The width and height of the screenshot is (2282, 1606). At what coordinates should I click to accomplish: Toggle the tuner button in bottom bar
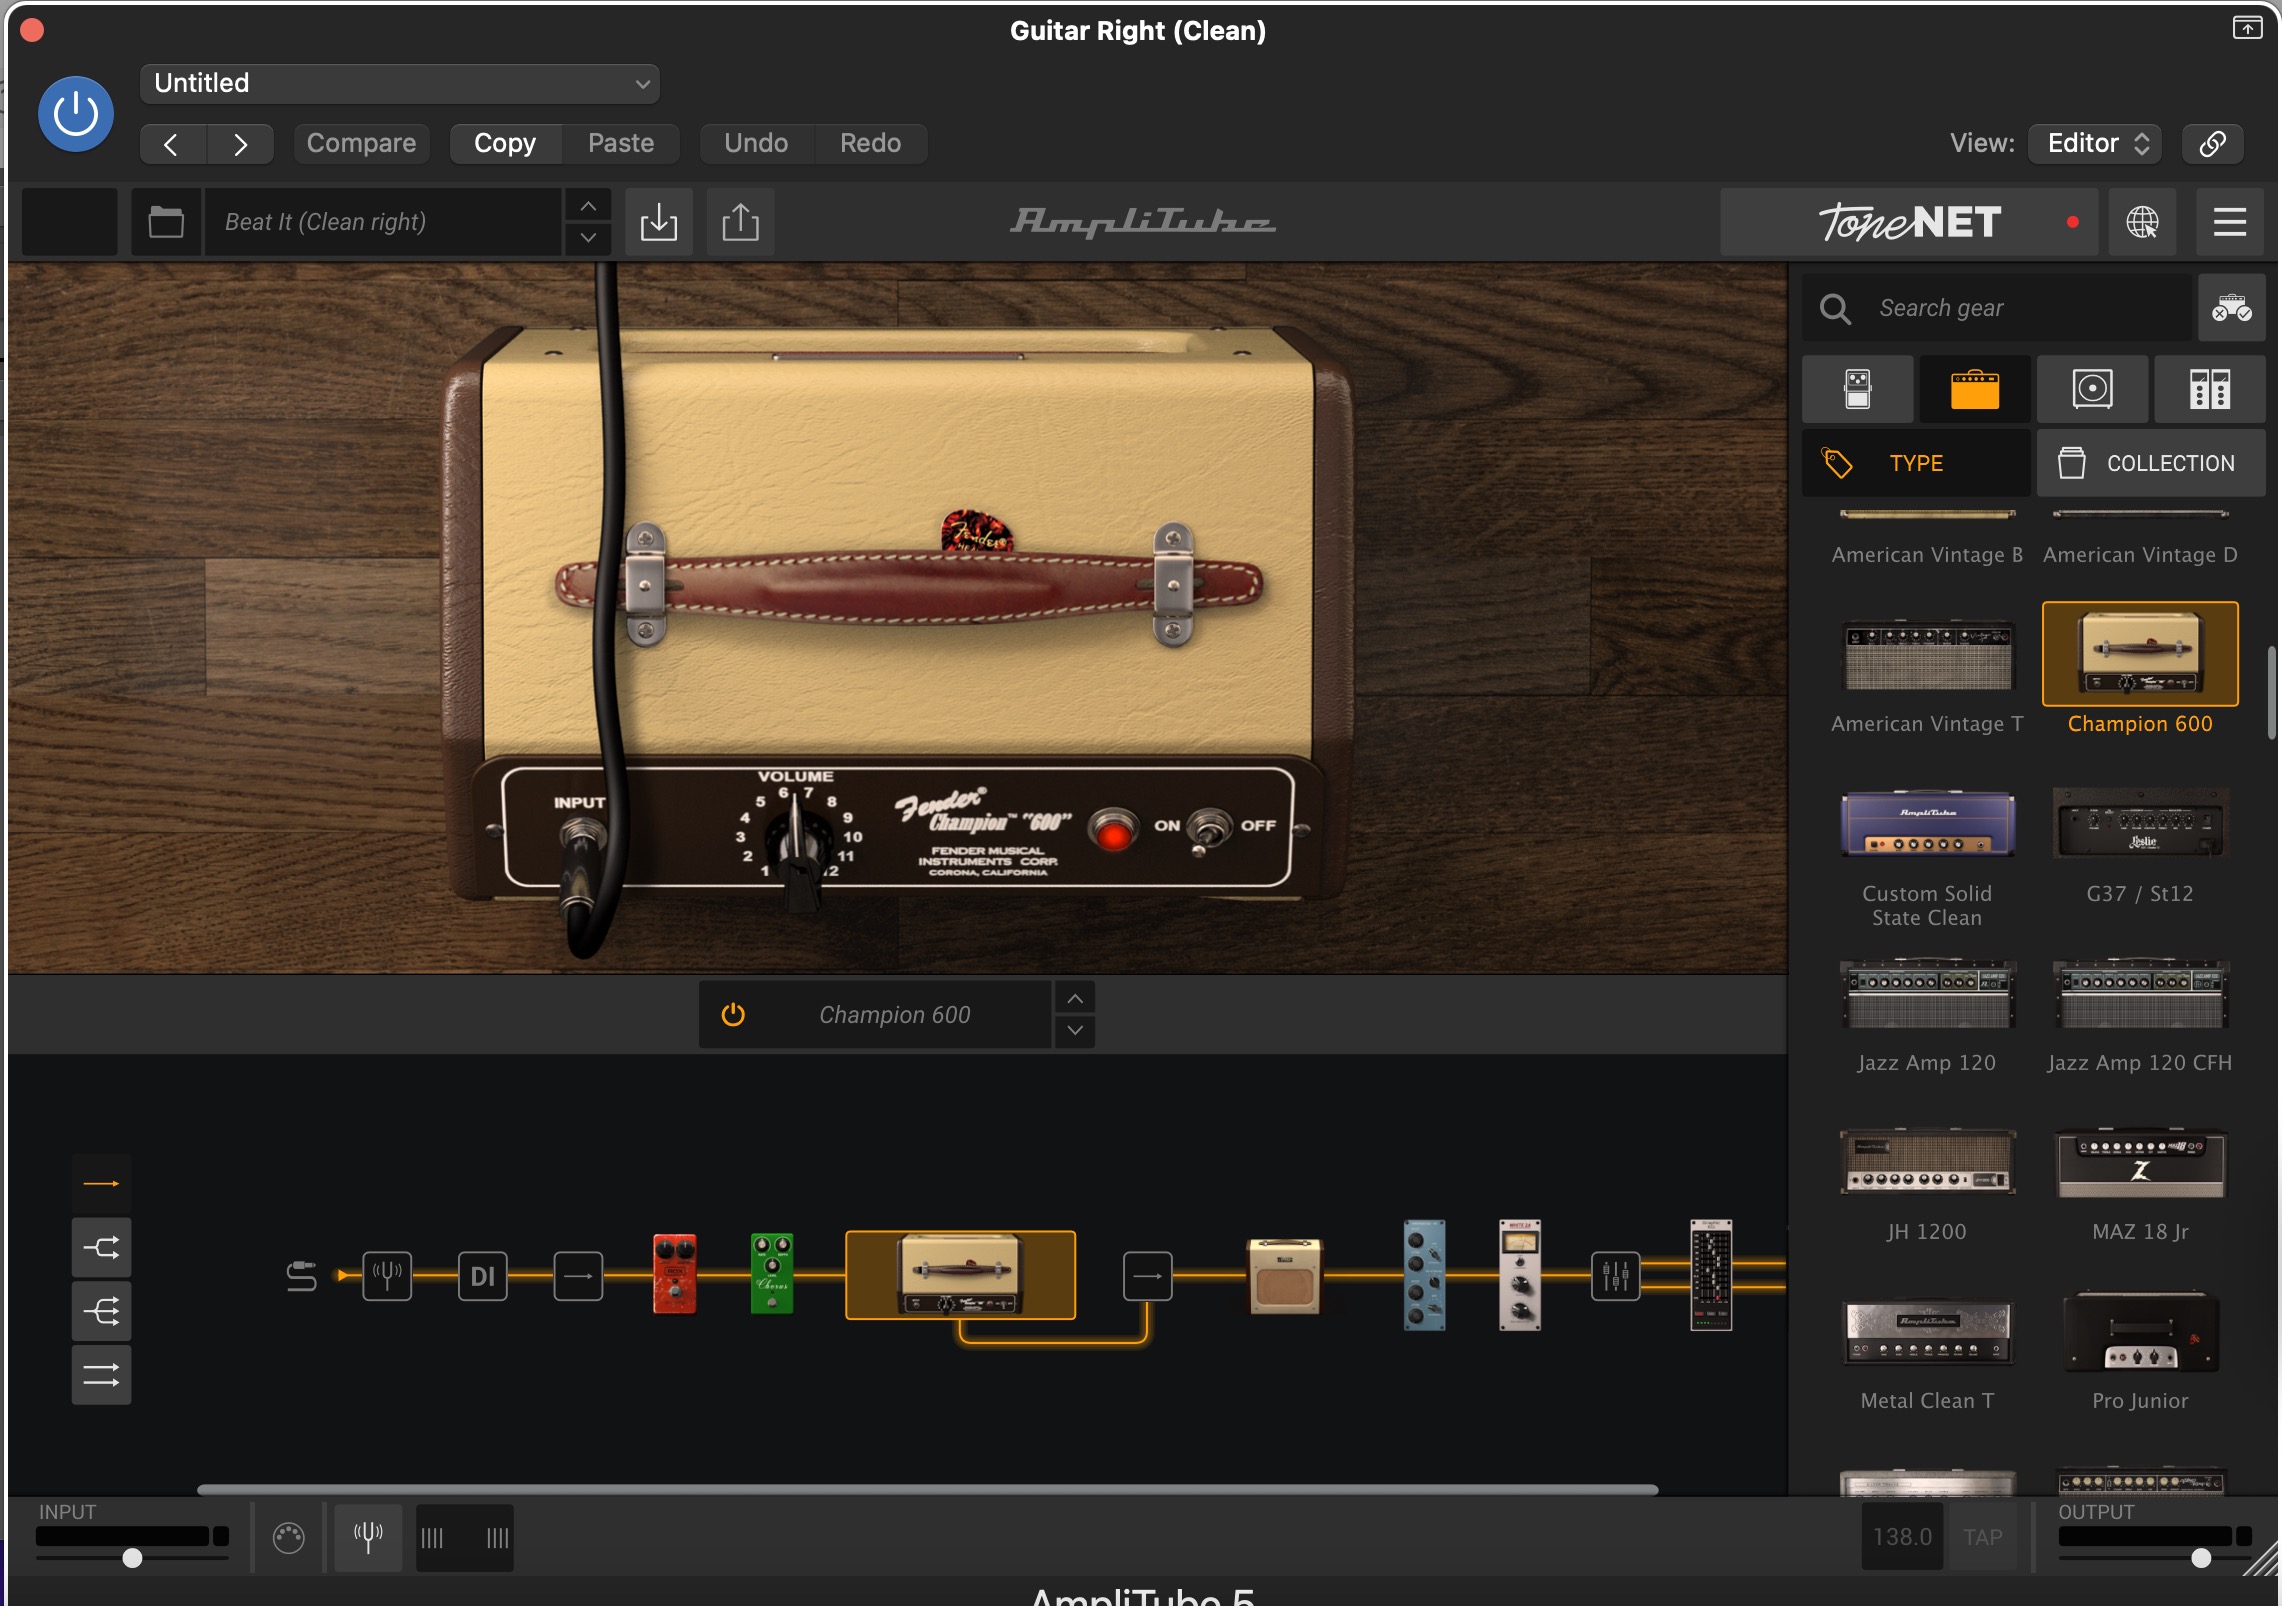point(368,1538)
